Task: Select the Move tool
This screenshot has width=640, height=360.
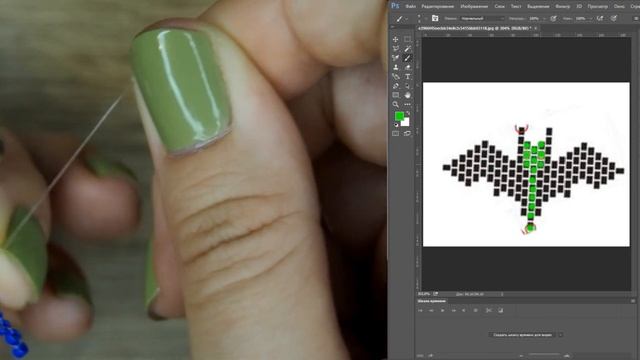Action: [396, 40]
